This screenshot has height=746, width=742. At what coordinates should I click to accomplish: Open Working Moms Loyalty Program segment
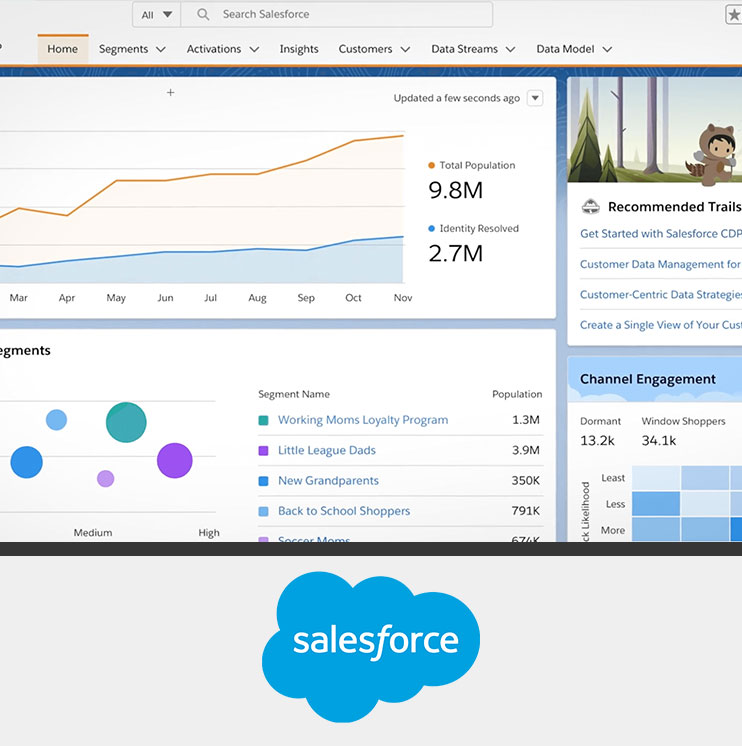pyautogui.click(x=362, y=420)
